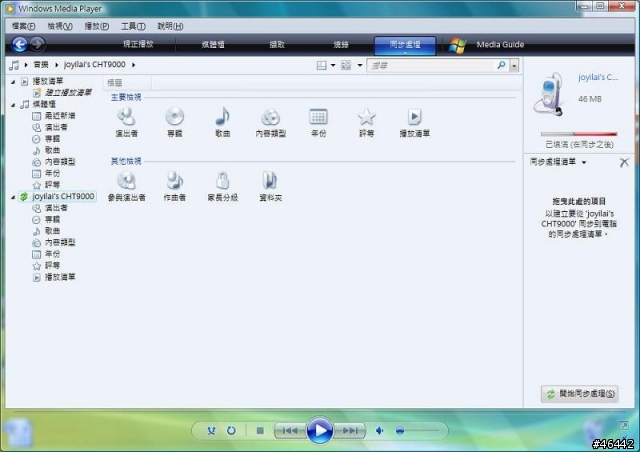
Task: Start playback with the Play button
Action: [x=320, y=430]
